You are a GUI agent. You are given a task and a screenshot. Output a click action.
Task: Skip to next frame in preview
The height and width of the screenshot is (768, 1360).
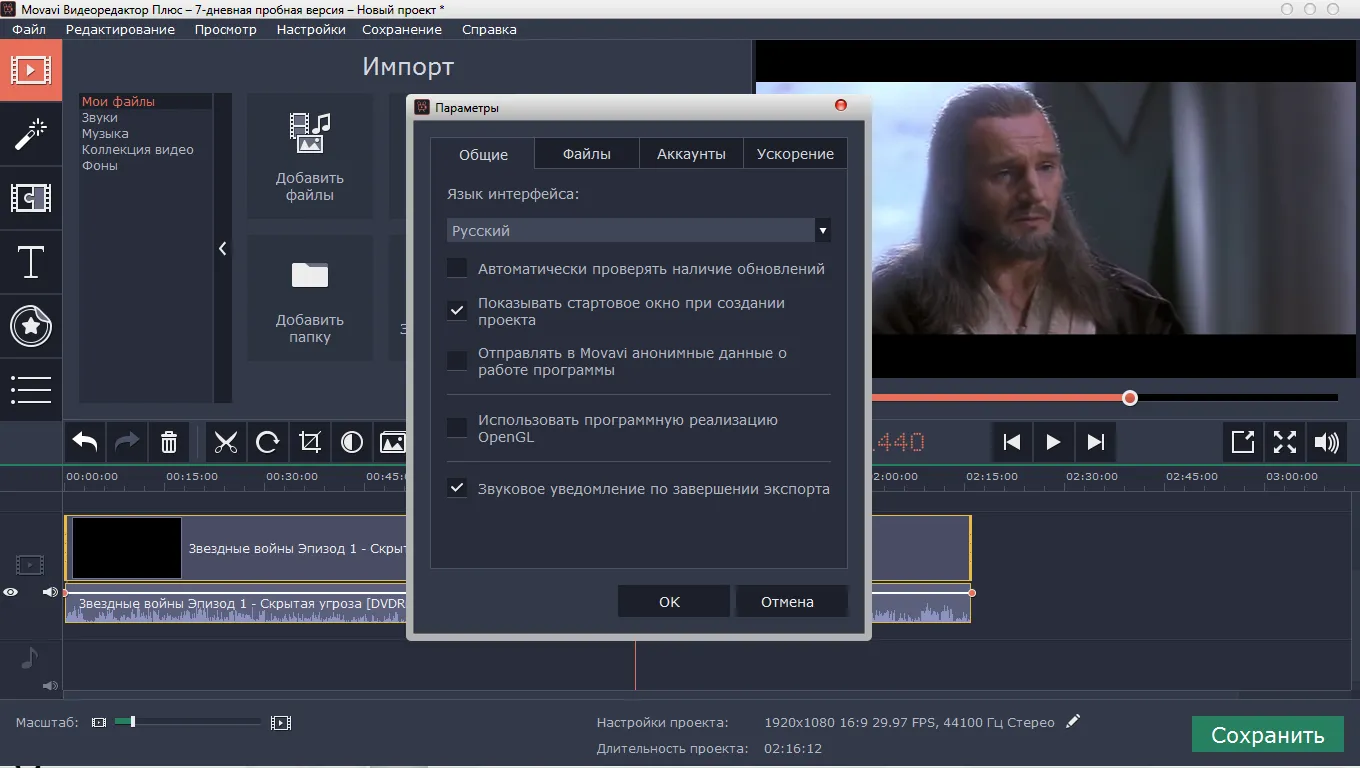[x=1095, y=442]
